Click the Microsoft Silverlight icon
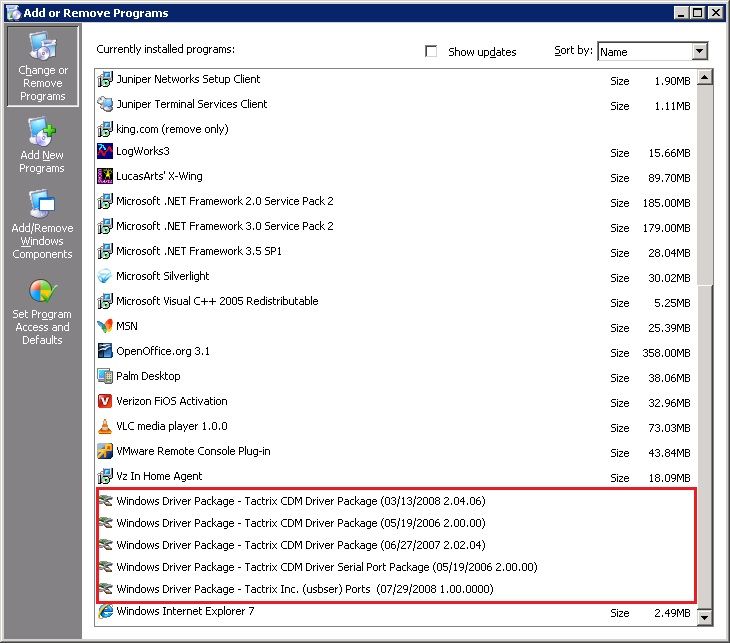Screen dimensions: 730x643 (106, 276)
